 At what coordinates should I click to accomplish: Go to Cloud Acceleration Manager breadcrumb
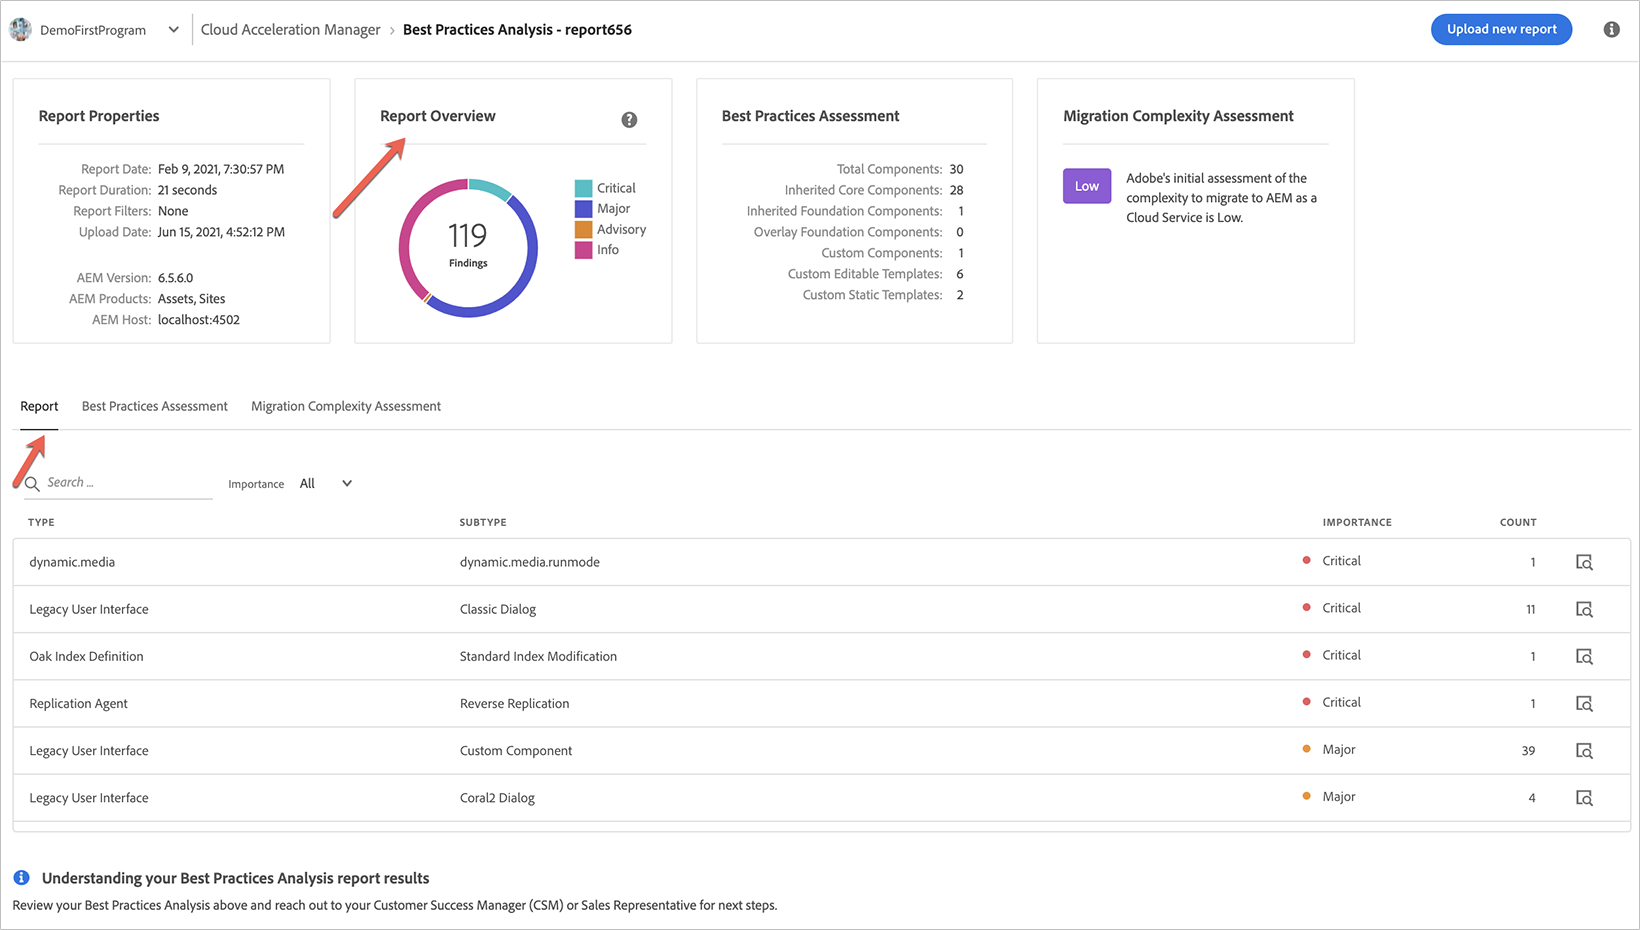pos(290,30)
